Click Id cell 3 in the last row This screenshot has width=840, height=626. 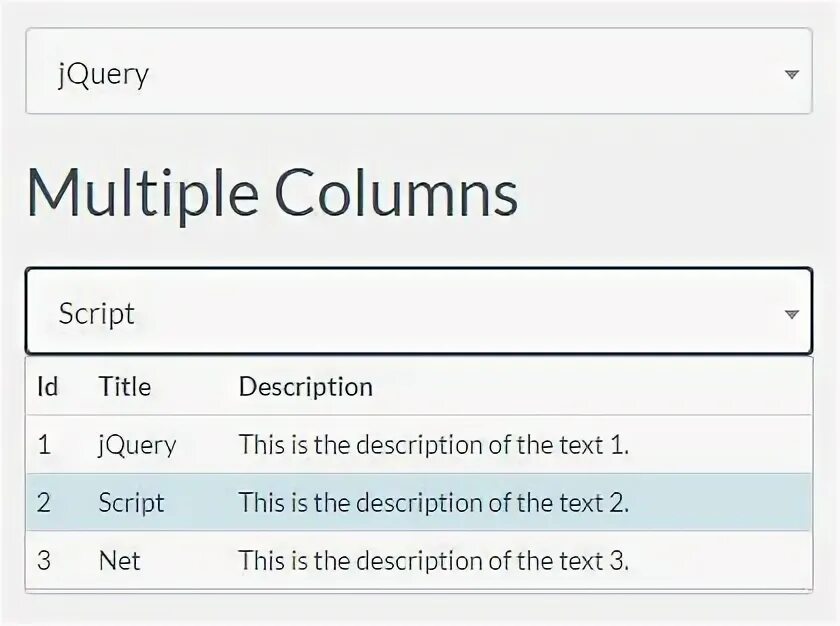tap(44, 561)
